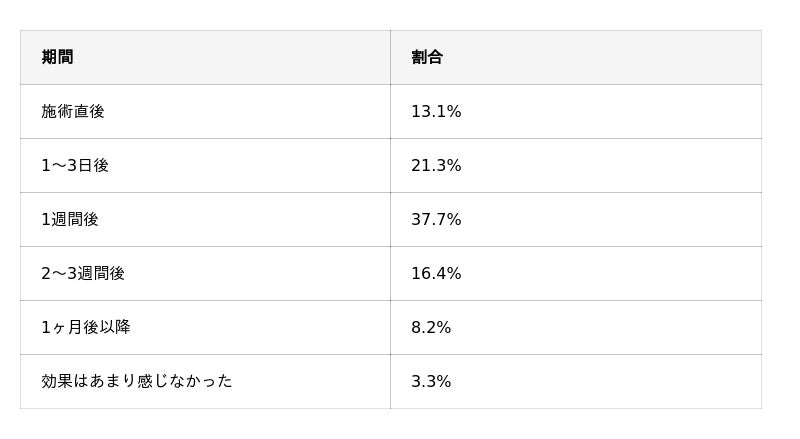This screenshot has height=439, width=800.
Task: Click the 37.7% value
Action: pyautogui.click(x=436, y=219)
